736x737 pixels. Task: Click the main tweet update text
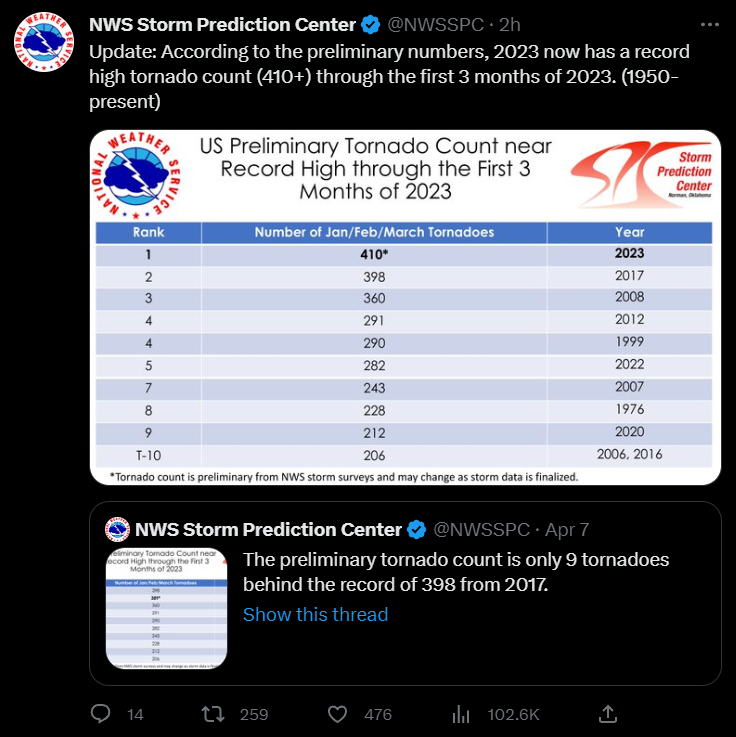tap(390, 62)
